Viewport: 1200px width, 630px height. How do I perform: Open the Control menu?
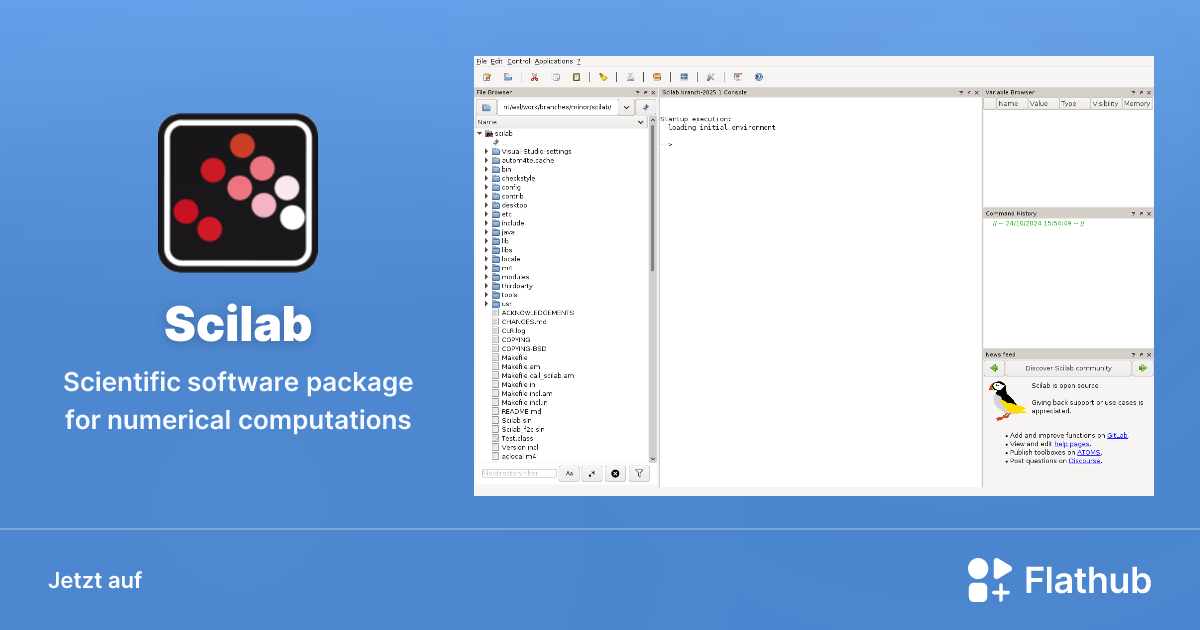pyautogui.click(x=518, y=60)
